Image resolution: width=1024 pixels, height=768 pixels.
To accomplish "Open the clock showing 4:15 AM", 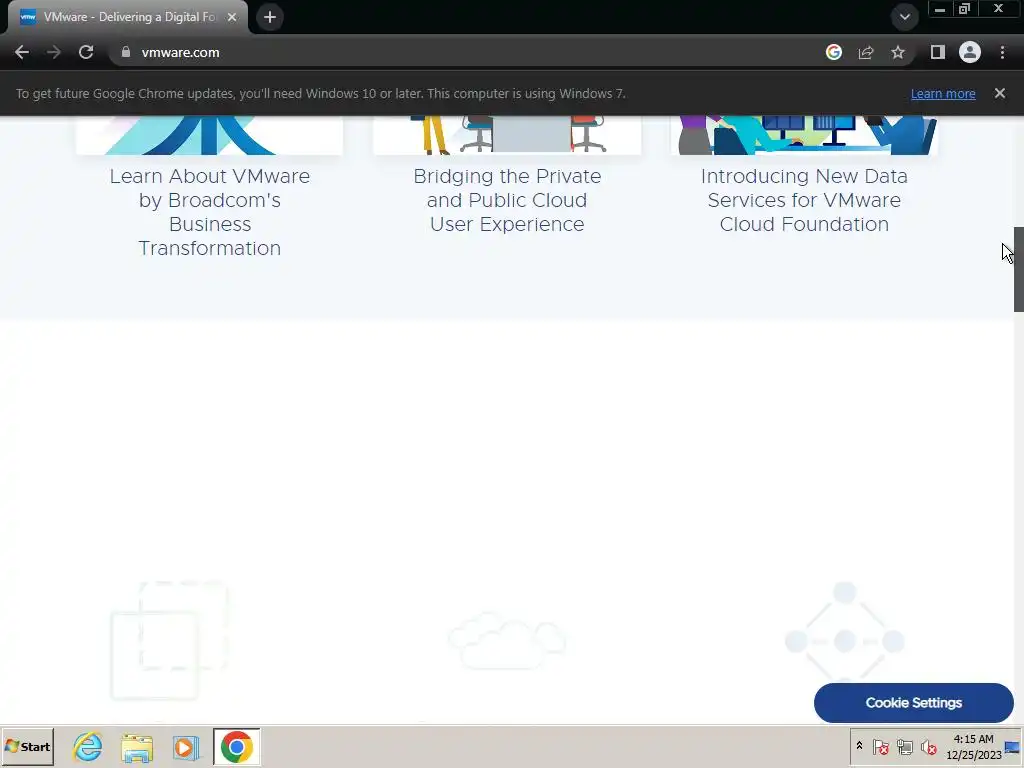I will tap(973, 746).
